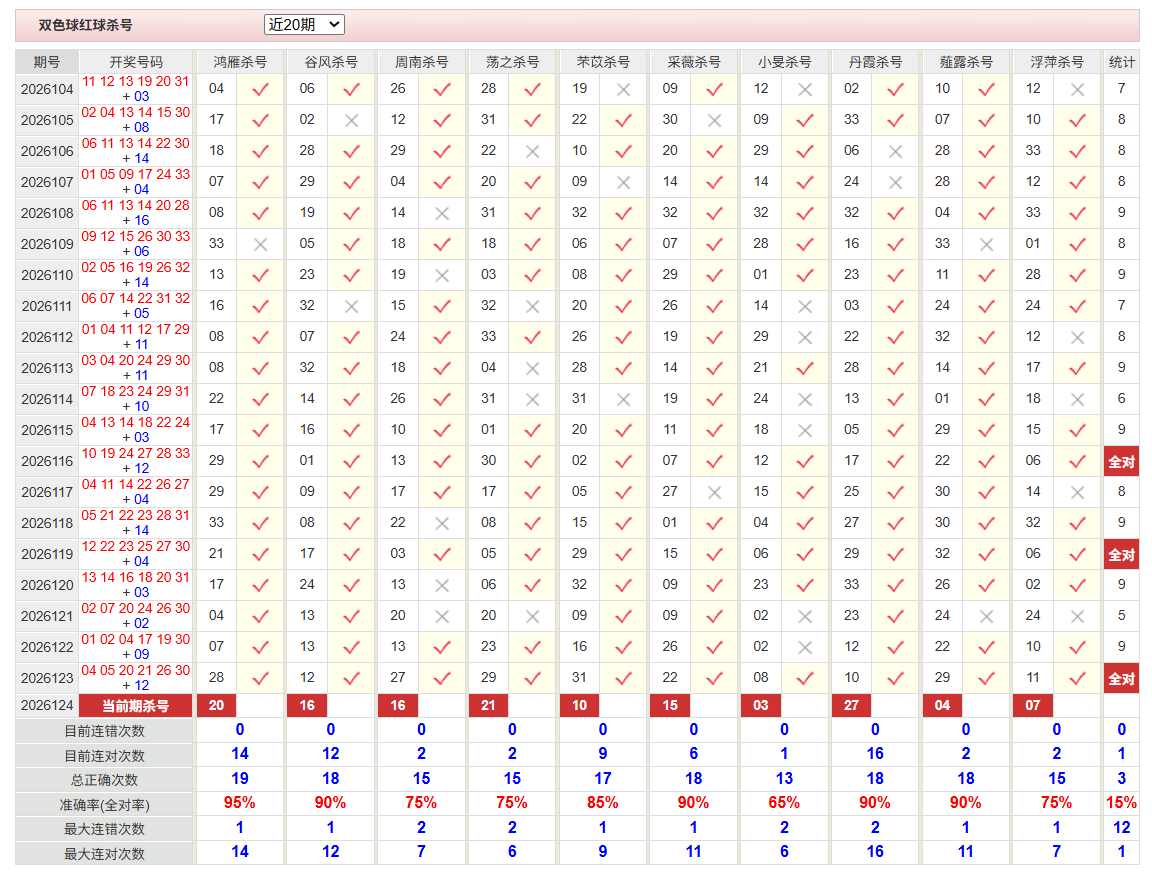Click the cross mark for 蘋露杀号 in period 2026121
Screen dimensions: 1152x885
987,617
